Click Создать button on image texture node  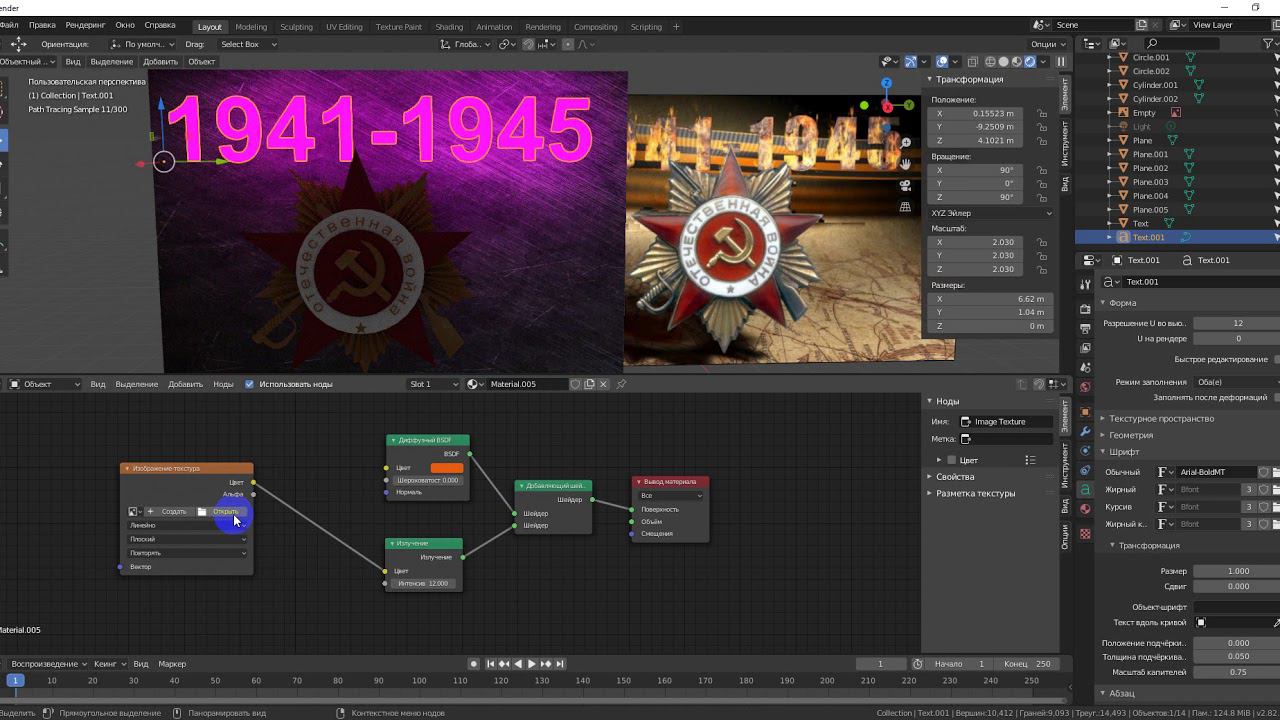coord(168,511)
